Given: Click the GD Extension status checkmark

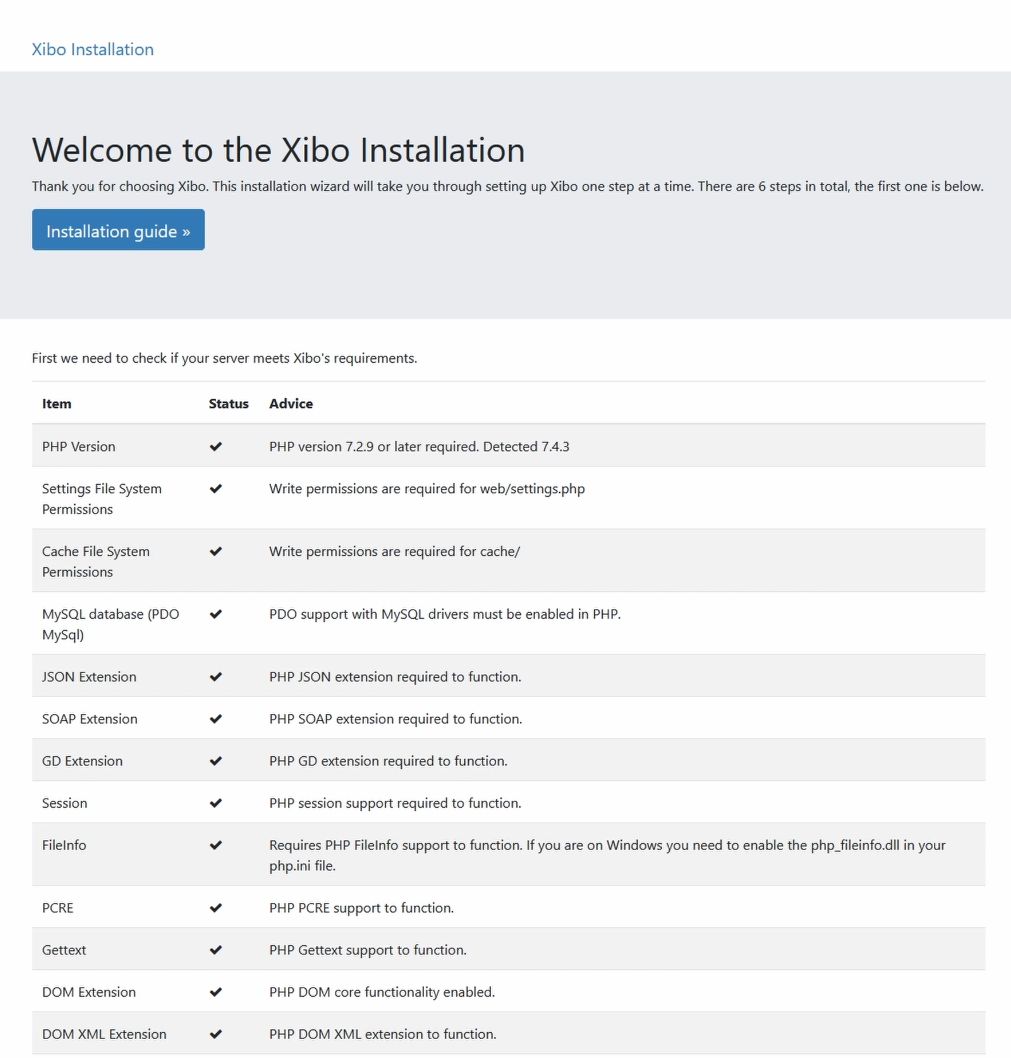Looking at the screenshot, I should pyautogui.click(x=216, y=761).
